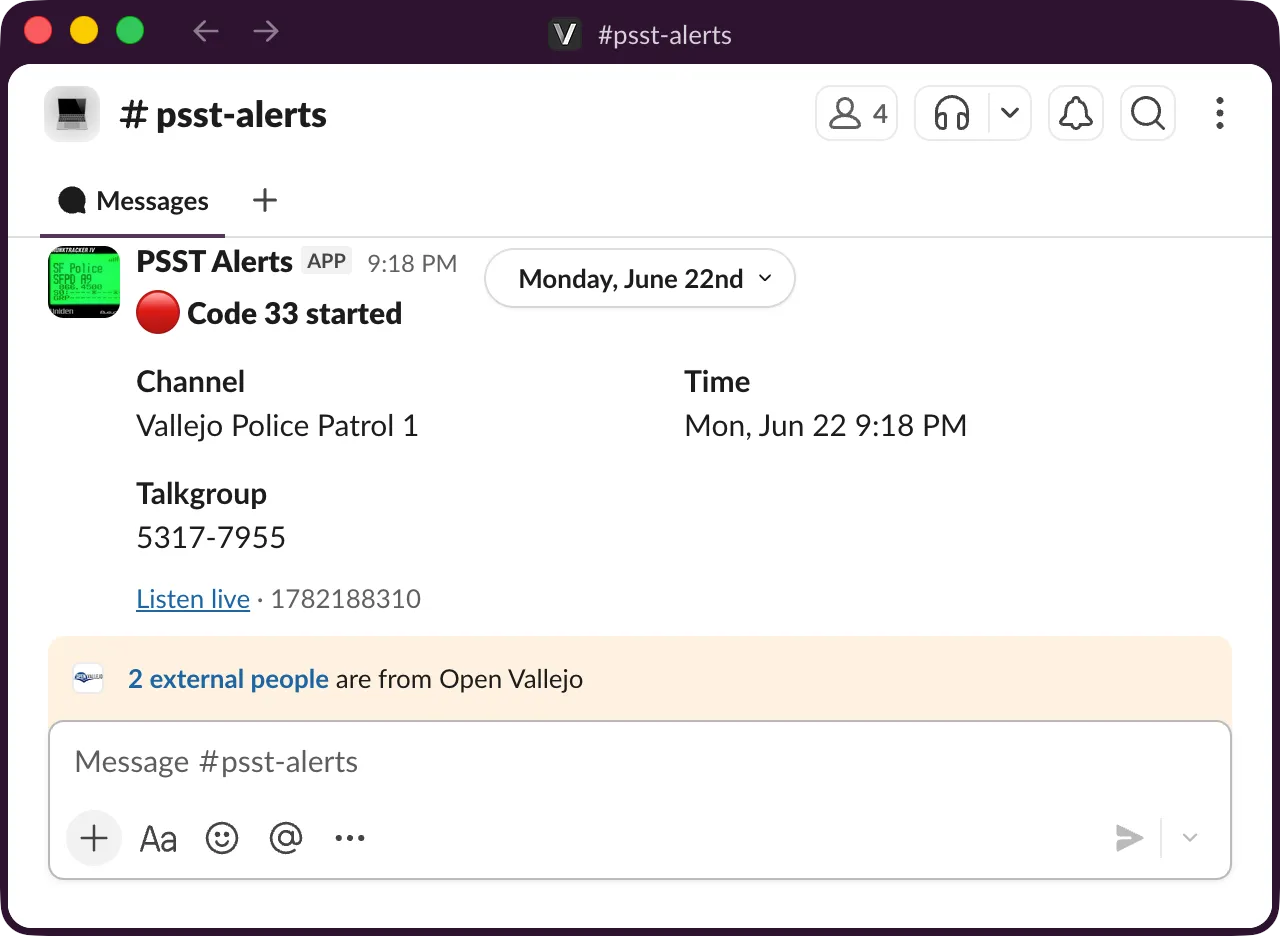
Task: Open the Monday, June 22nd date dropdown
Action: point(640,278)
